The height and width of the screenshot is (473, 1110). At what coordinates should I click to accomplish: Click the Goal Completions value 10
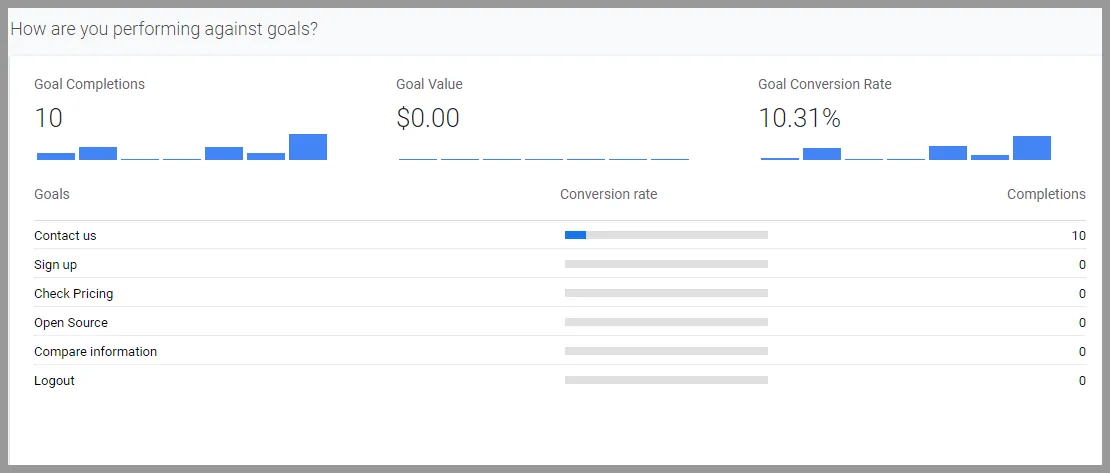48,118
